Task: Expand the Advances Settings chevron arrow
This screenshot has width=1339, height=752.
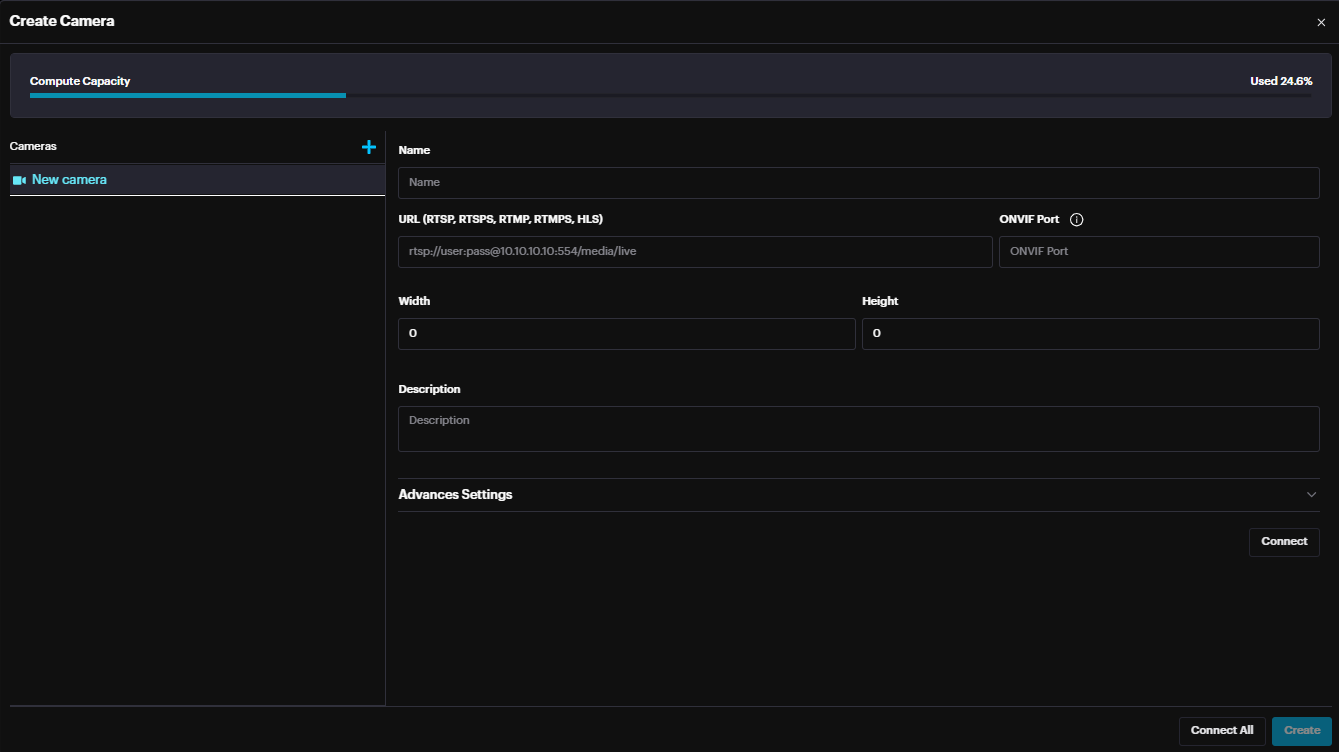Action: pyautogui.click(x=1311, y=495)
